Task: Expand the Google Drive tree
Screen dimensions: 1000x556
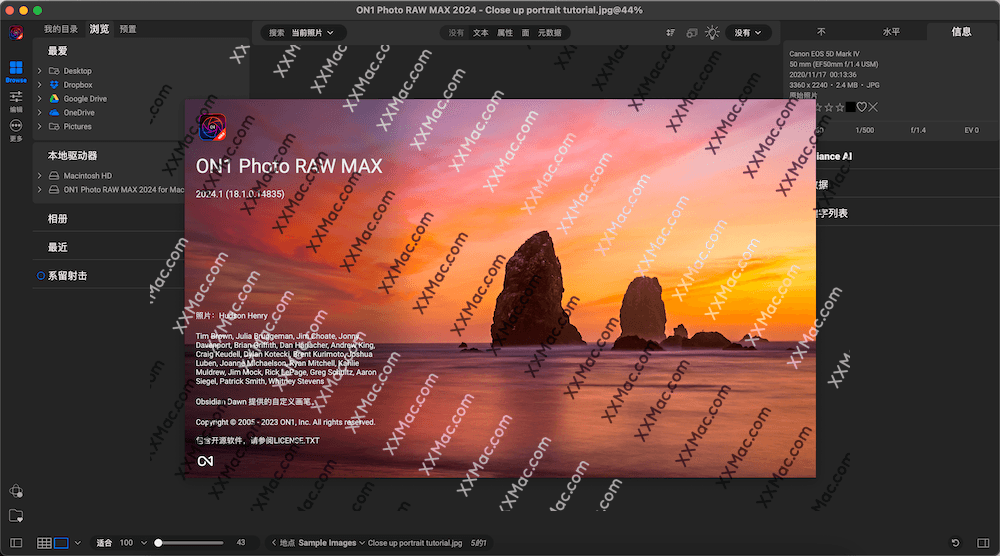Action: coord(40,99)
